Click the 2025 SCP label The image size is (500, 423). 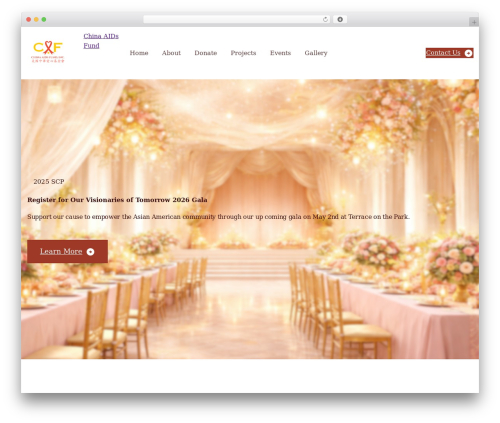49,182
